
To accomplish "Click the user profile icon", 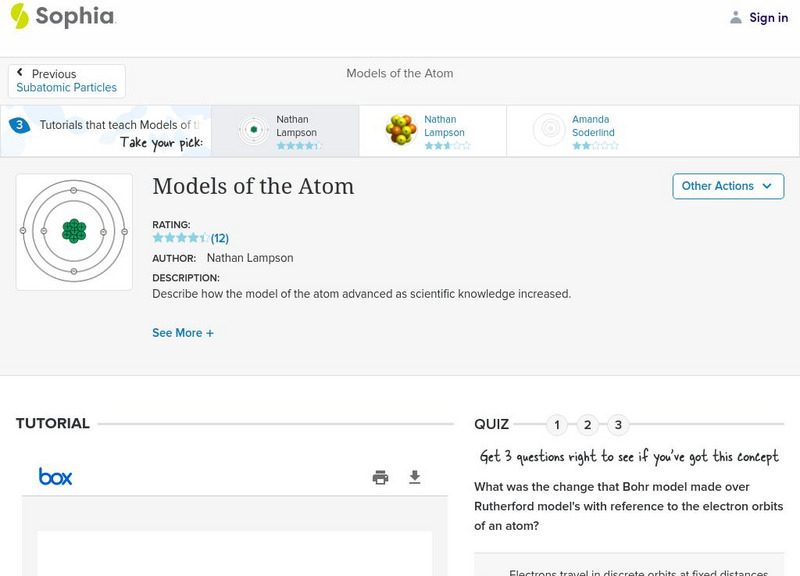I will click(736, 17).
